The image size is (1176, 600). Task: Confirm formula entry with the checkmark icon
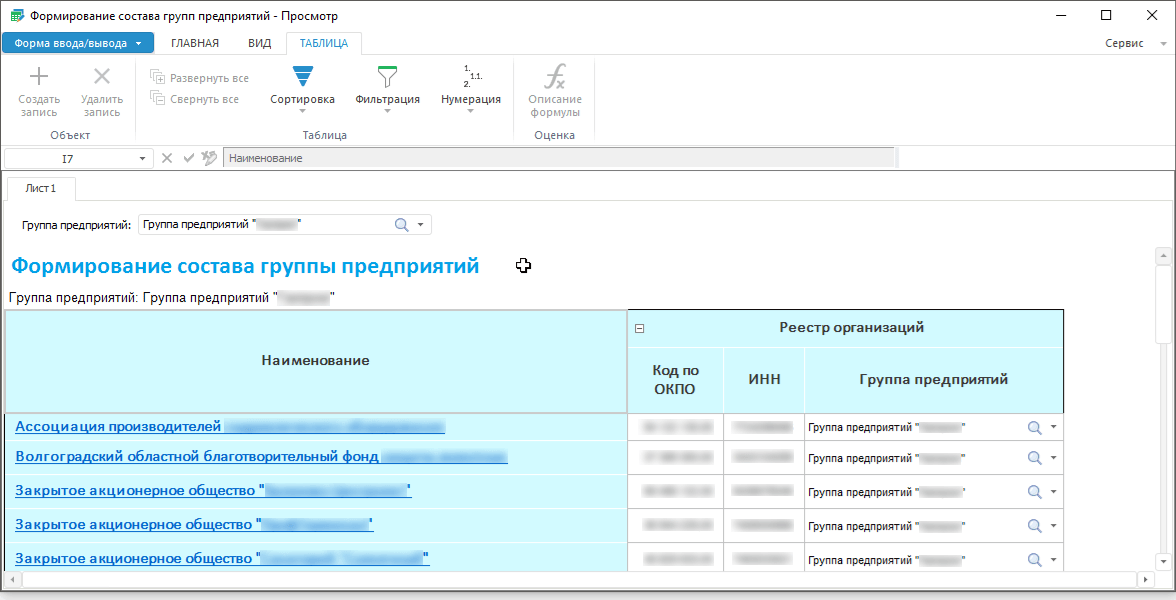tap(188, 158)
